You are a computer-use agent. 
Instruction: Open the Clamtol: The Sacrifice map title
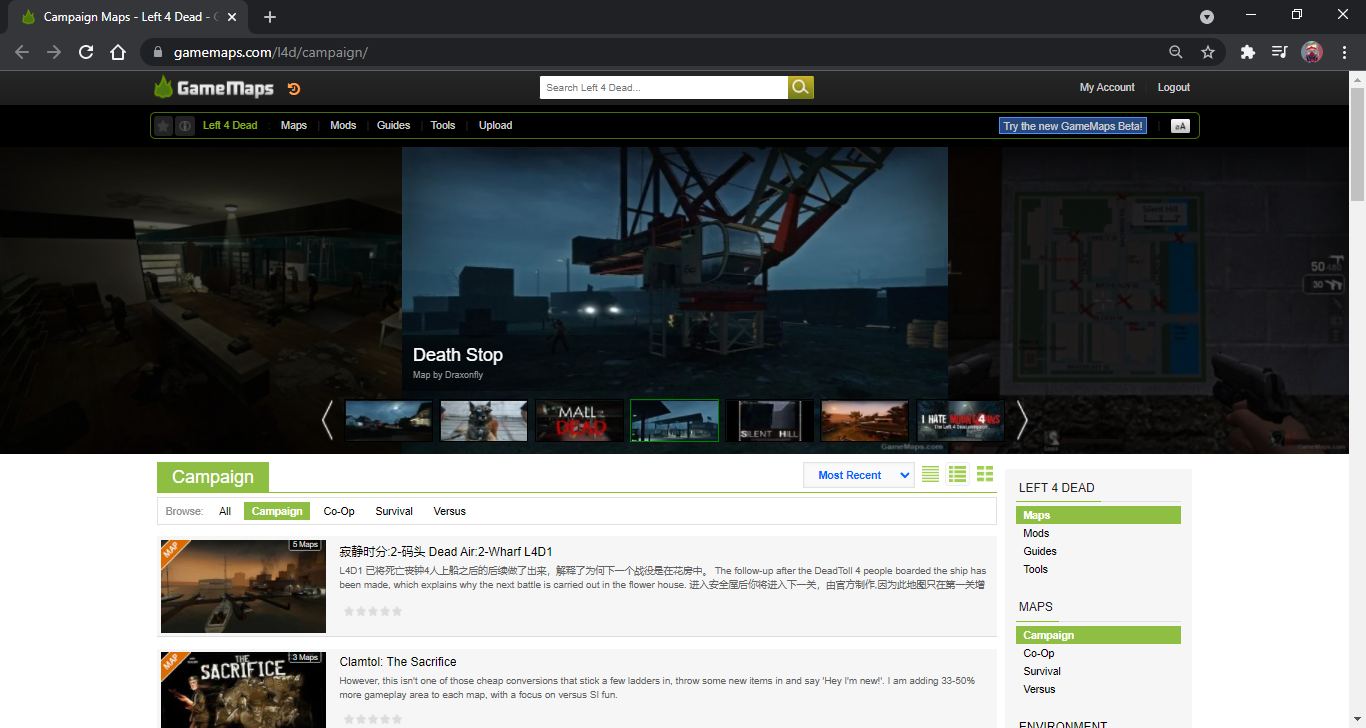(398, 662)
